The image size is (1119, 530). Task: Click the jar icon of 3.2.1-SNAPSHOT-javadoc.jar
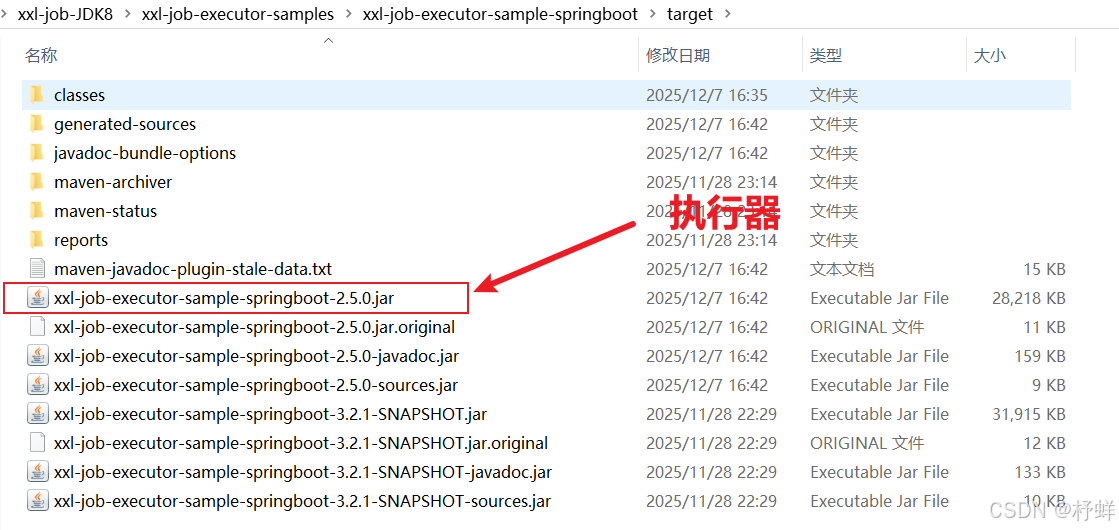click(x=37, y=472)
